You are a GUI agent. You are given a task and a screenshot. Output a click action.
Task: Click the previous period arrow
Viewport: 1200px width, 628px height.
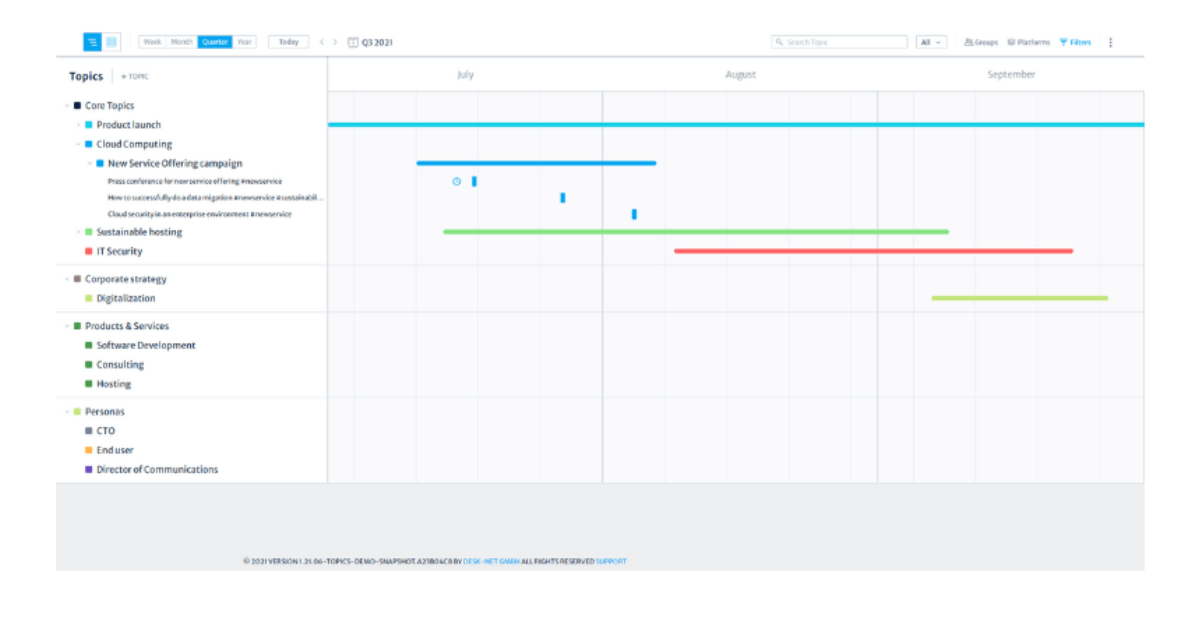pos(322,42)
